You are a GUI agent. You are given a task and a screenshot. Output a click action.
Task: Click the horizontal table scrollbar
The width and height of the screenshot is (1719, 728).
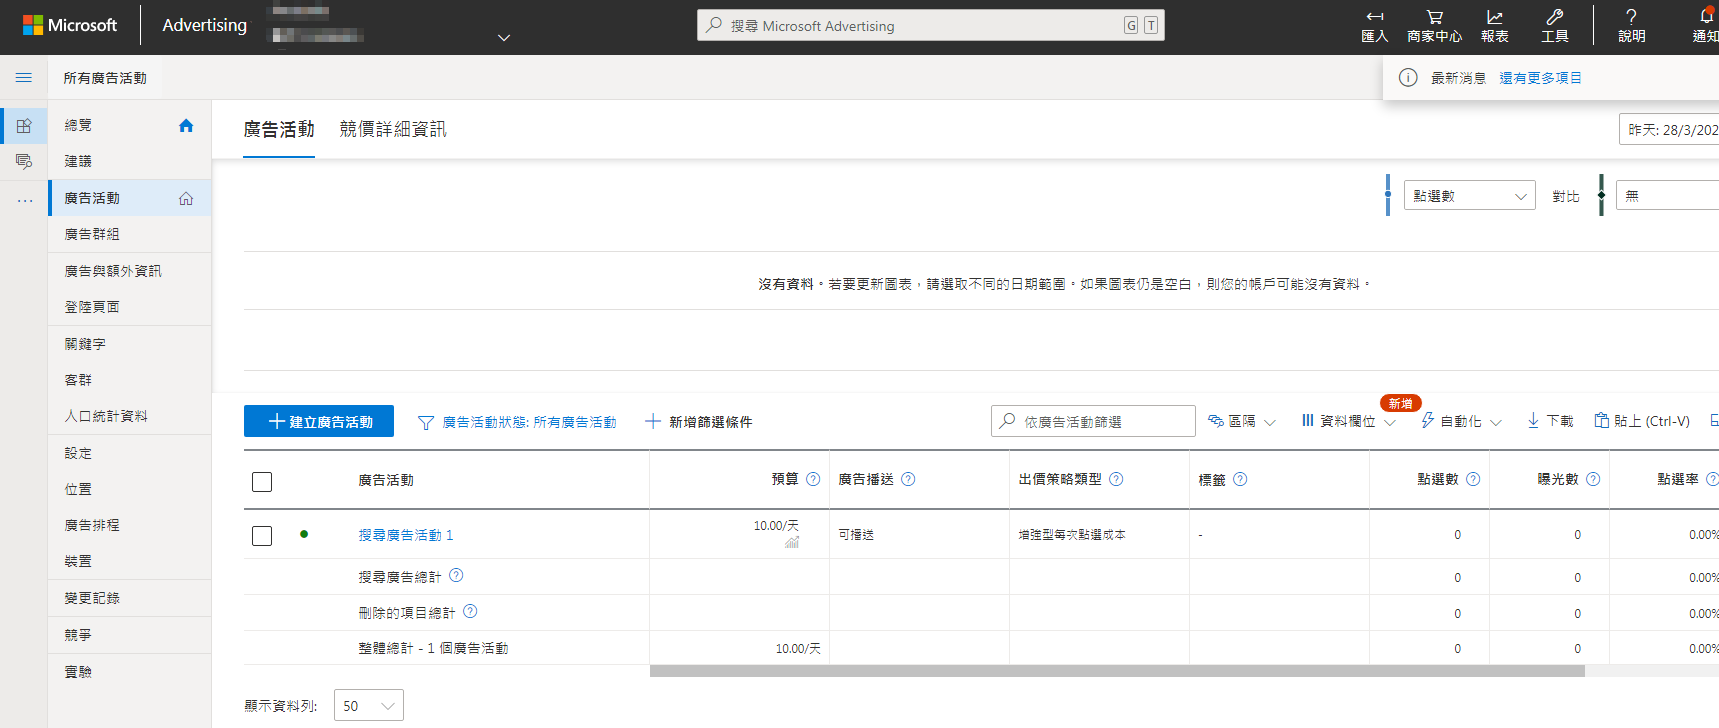pyautogui.click(x=1116, y=671)
